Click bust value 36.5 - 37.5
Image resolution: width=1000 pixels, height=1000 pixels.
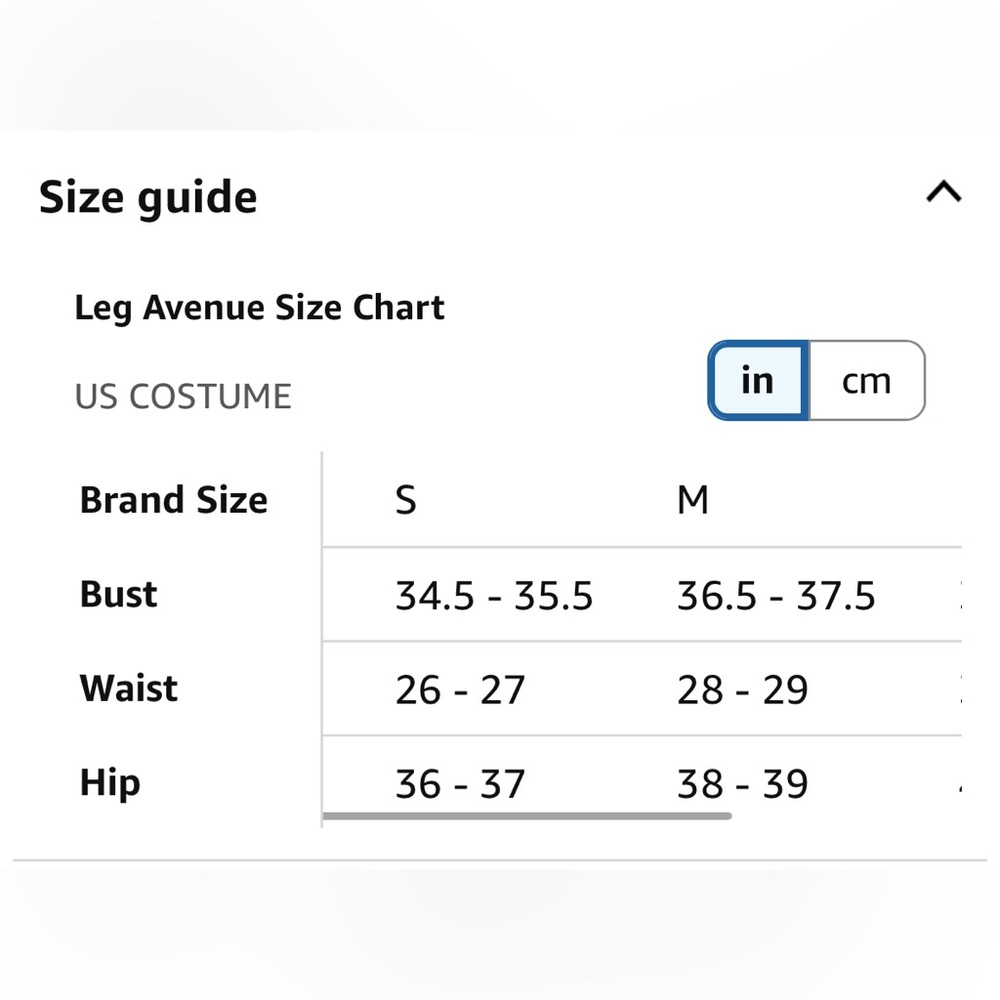pos(776,596)
